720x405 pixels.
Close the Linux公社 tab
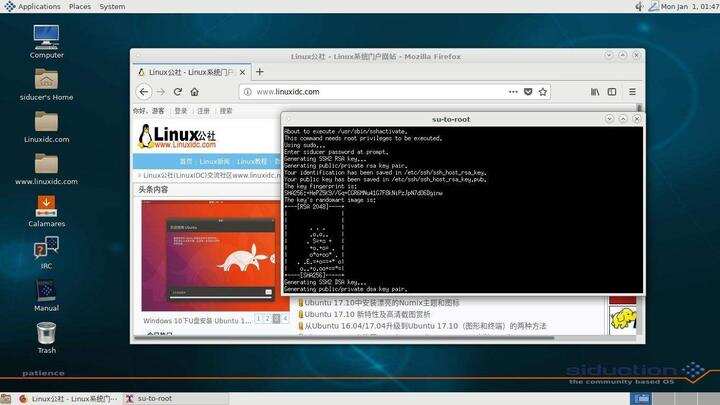[242, 72]
